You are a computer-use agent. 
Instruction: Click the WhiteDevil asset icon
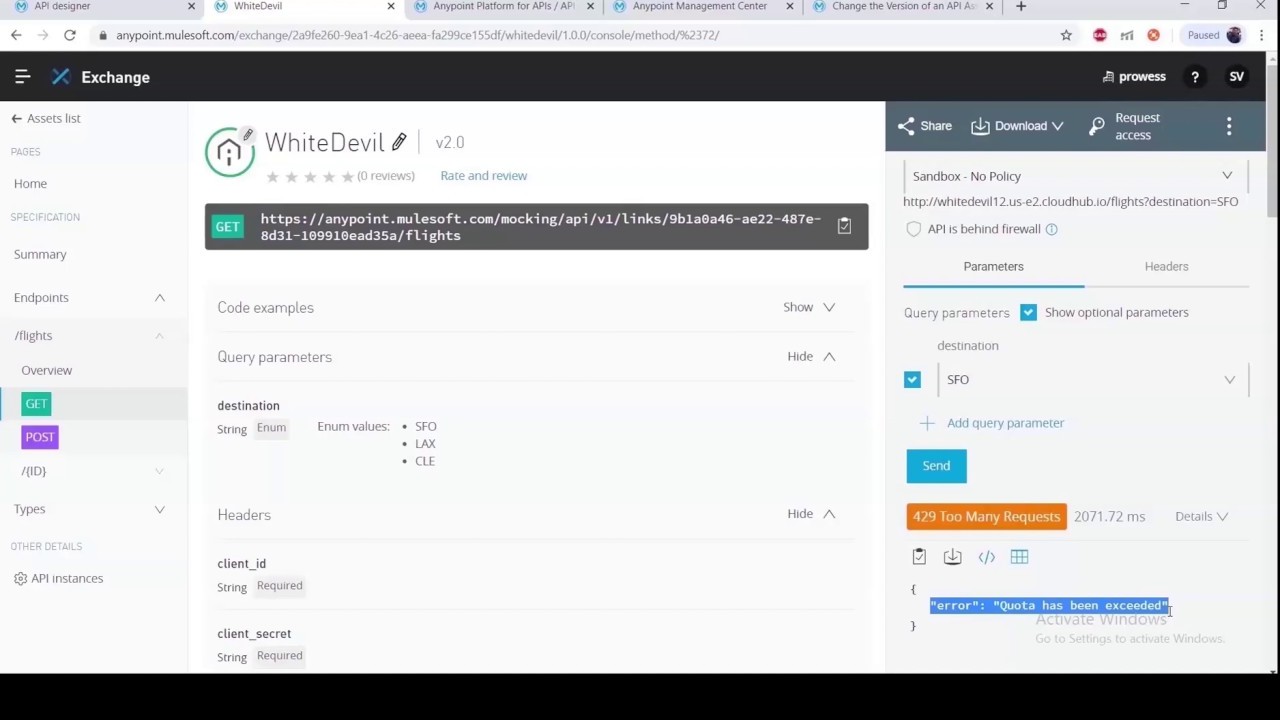230,152
